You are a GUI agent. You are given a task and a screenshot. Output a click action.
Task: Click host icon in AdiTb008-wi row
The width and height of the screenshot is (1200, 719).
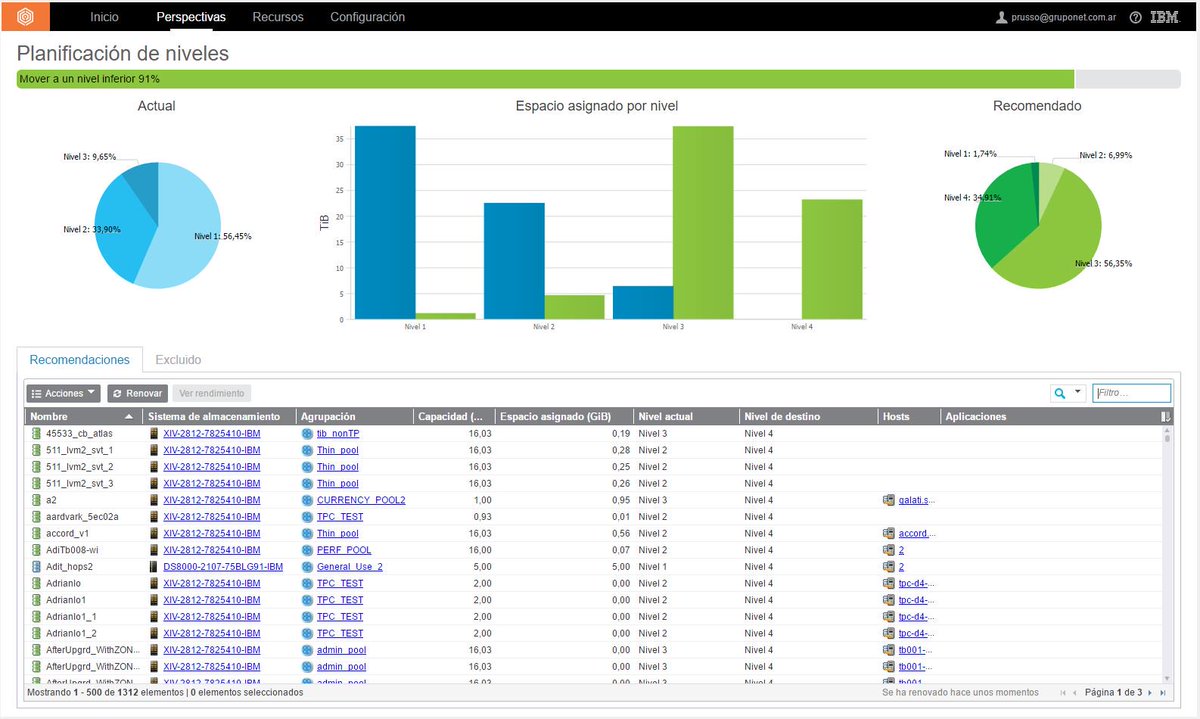(x=888, y=550)
